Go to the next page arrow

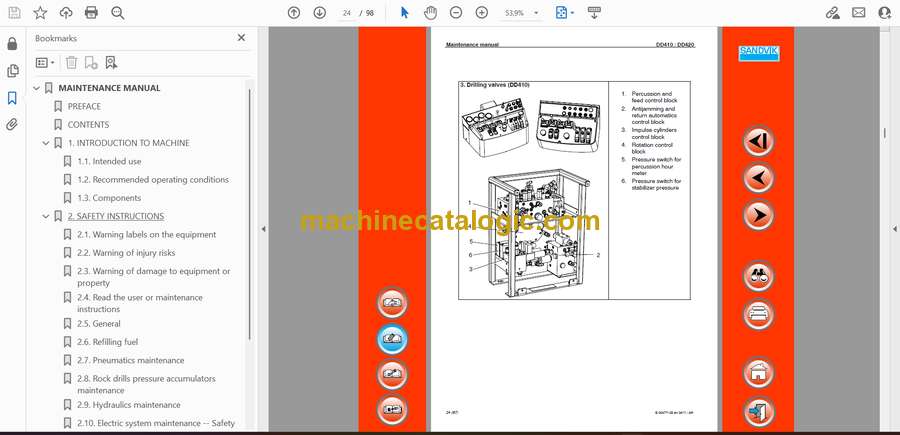point(320,13)
